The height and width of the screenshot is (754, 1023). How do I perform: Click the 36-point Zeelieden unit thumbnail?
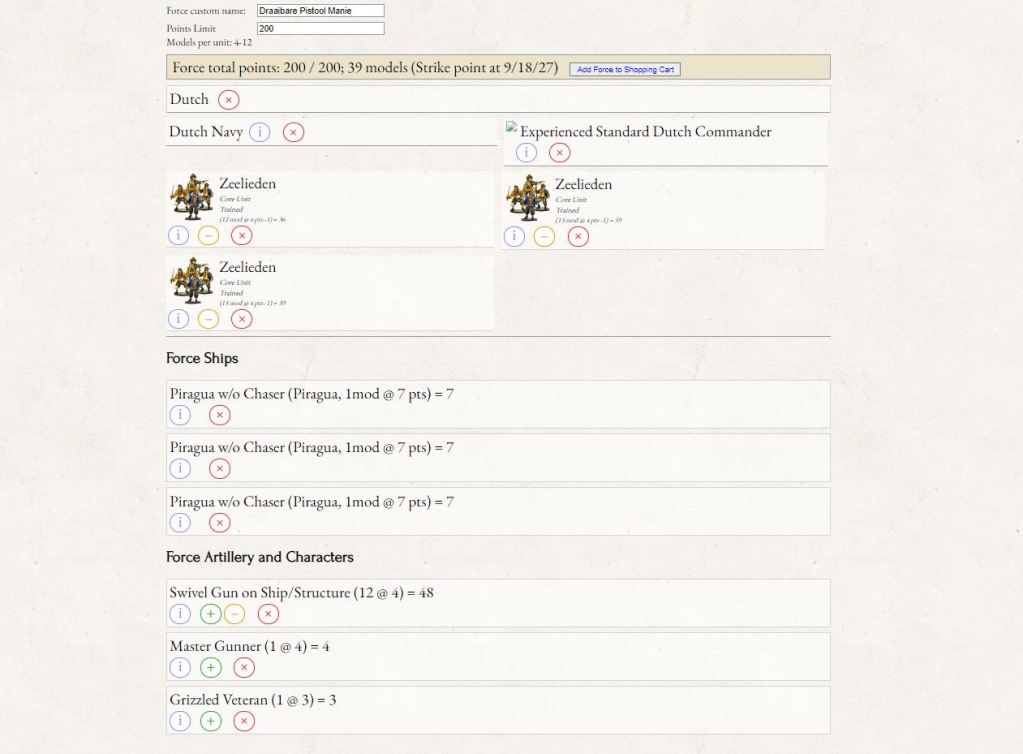tap(191, 197)
